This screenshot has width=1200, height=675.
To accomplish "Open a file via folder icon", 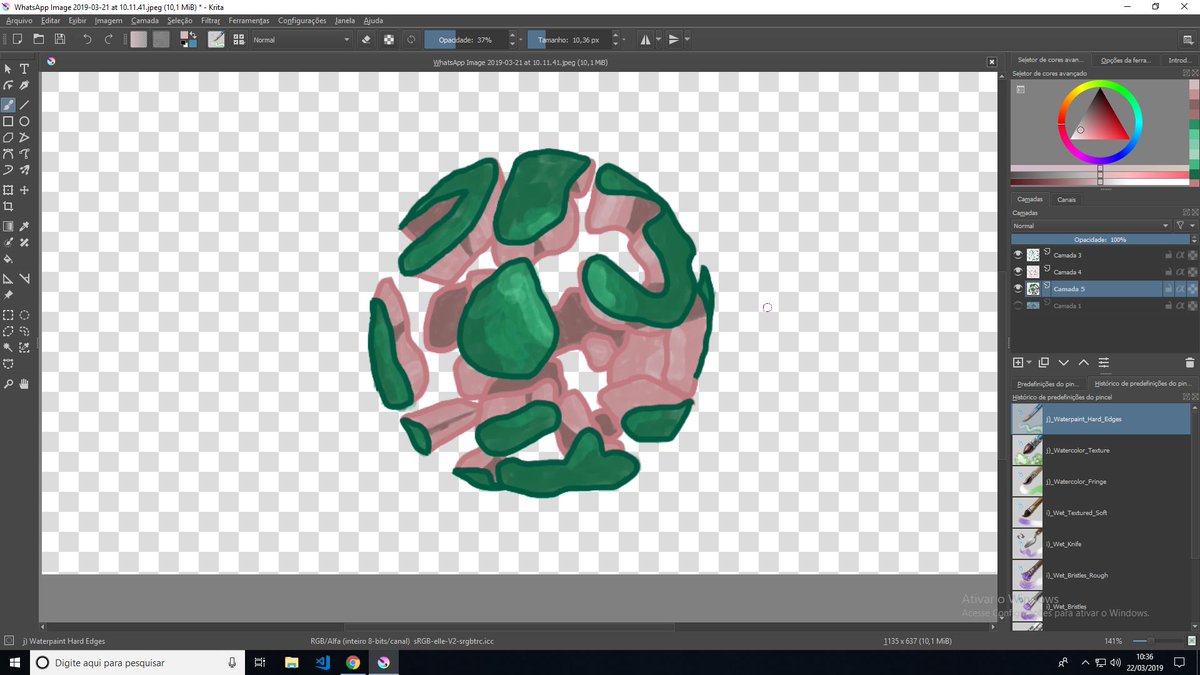I will click(x=39, y=39).
